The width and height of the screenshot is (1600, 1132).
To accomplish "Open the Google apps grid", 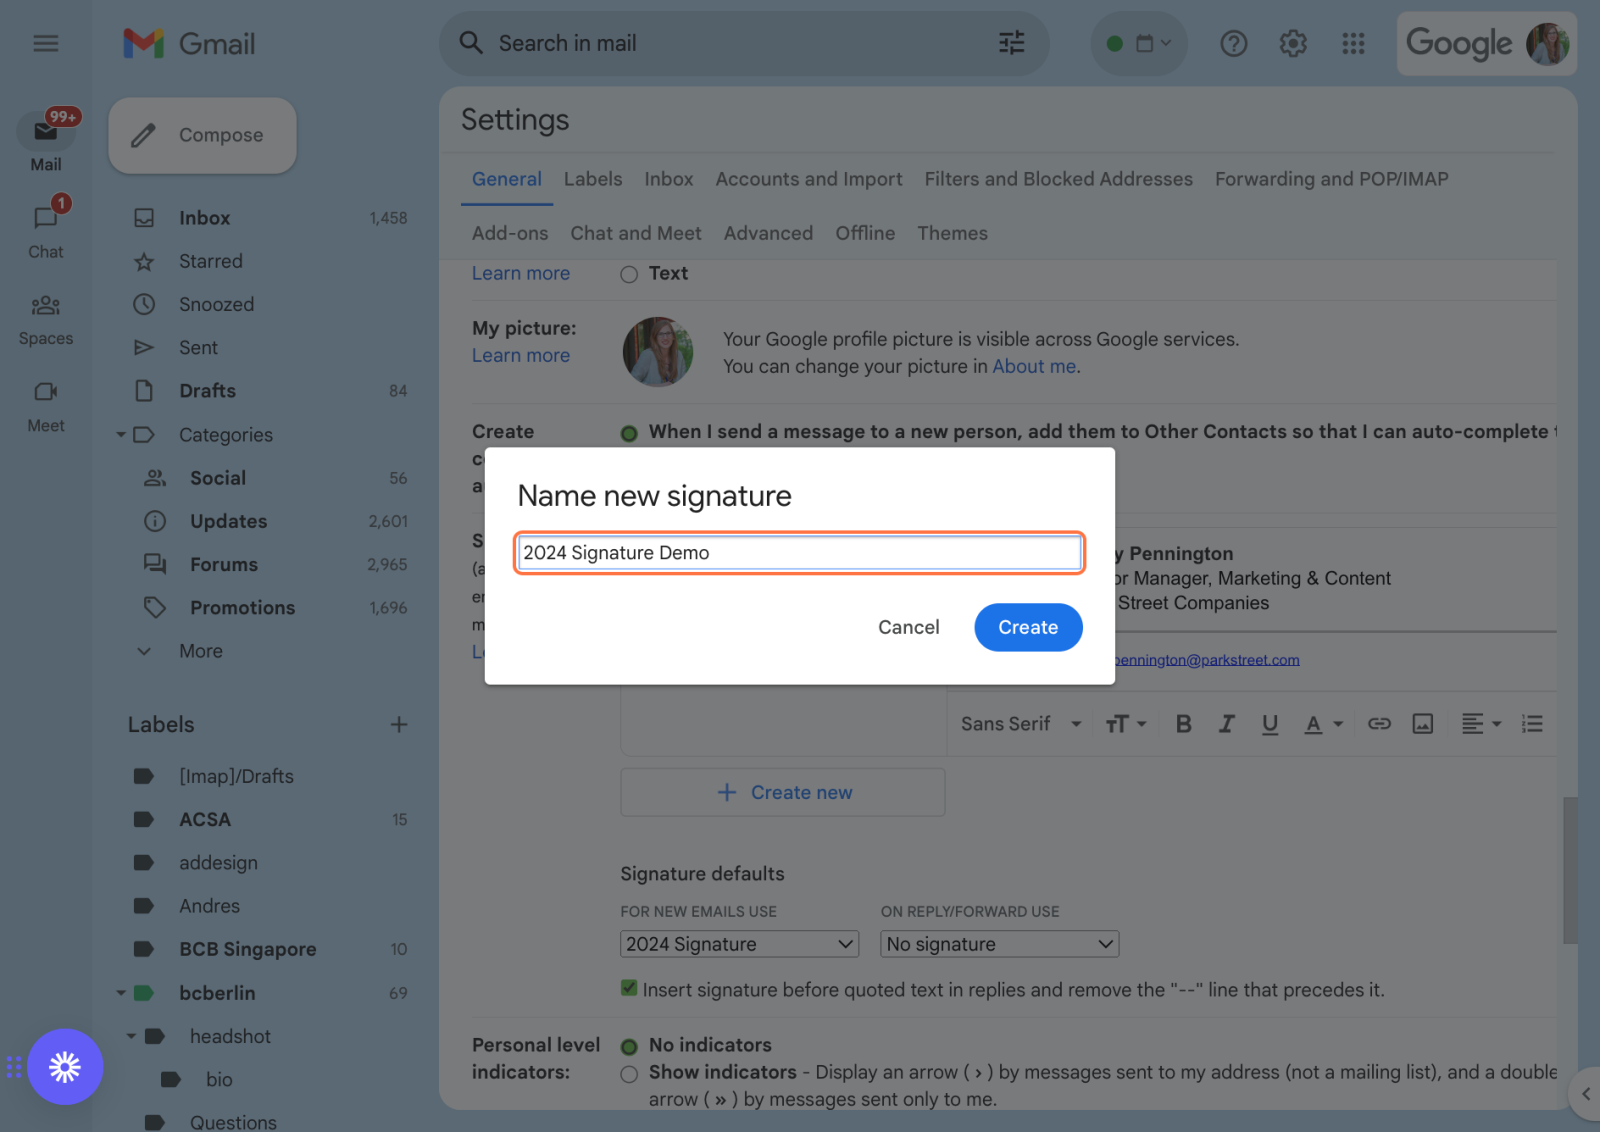I will tap(1353, 43).
